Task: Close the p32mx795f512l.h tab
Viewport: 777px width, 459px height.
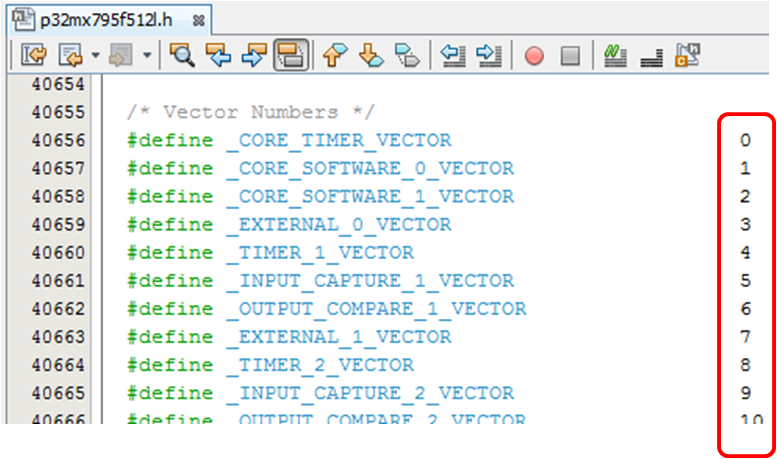Action: 198,20
